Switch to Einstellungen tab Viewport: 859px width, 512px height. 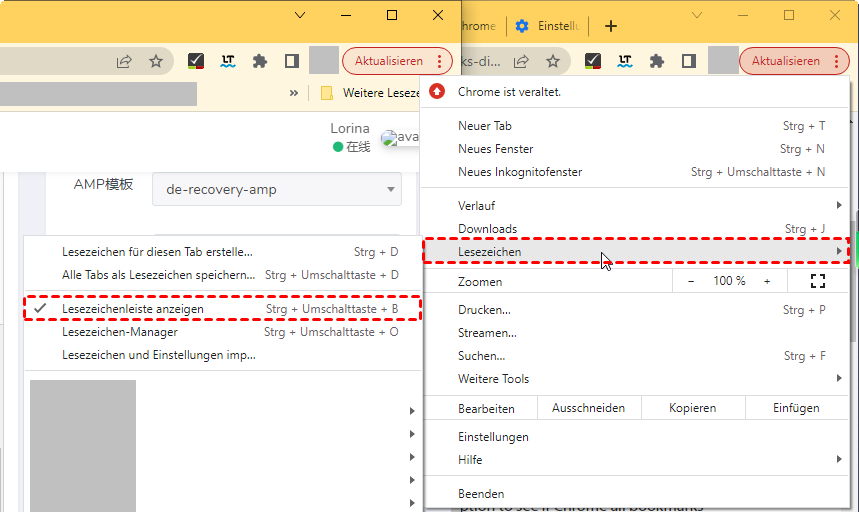coord(547,26)
